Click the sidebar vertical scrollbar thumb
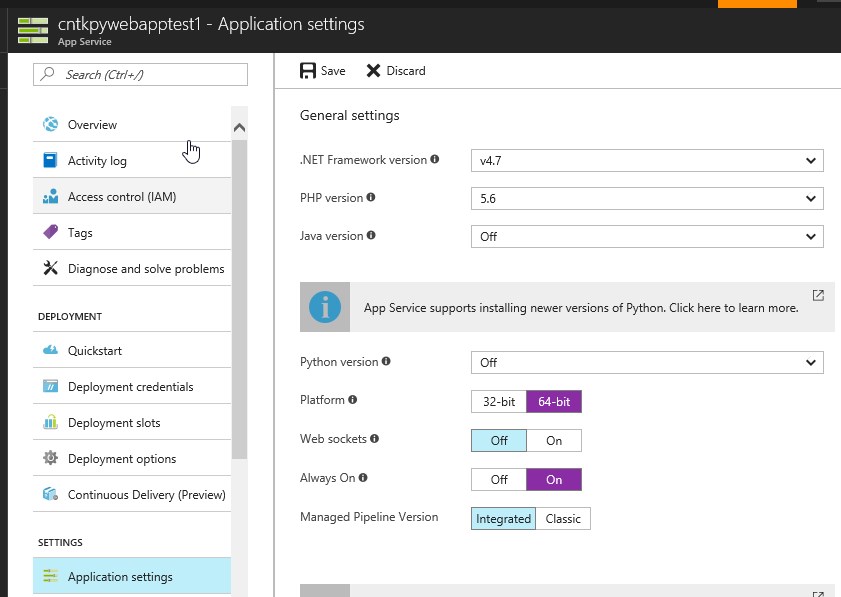841x597 pixels. click(x=239, y=299)
